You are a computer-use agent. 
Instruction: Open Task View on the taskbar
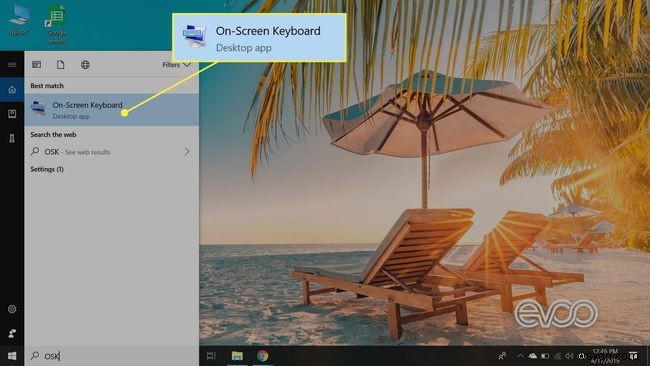211,356
